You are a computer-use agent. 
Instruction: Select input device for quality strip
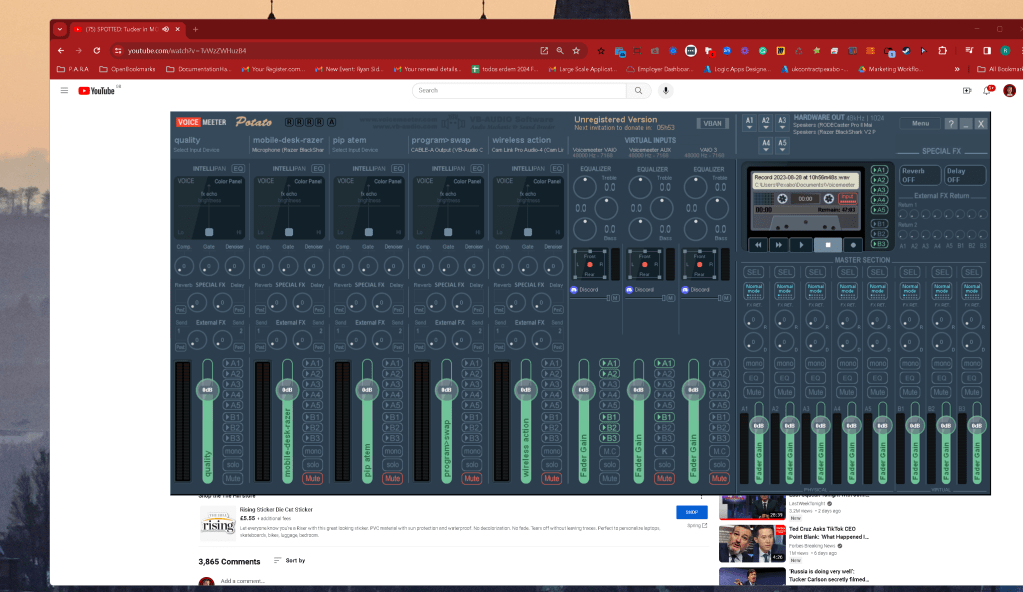click(196, 150)
